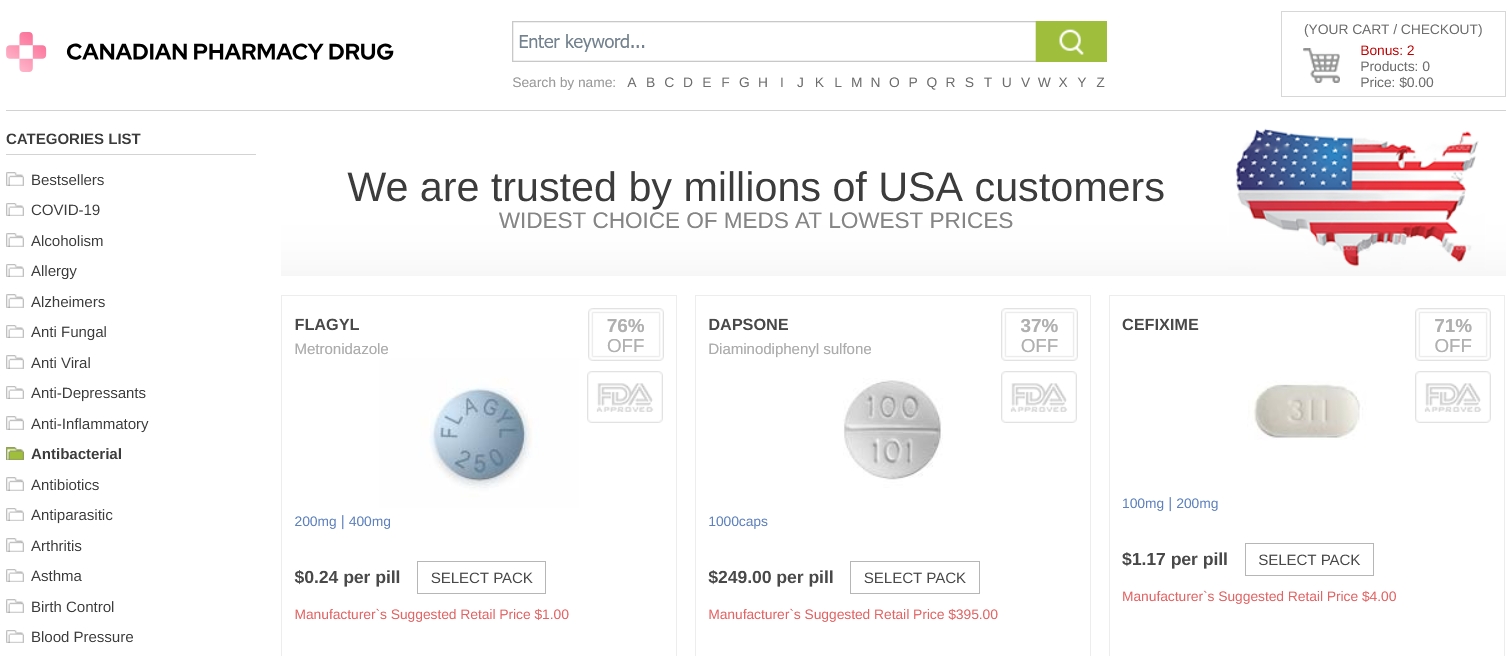Click the Enter keyword search field
Image resolution: width=1509 pixels, height=656 pixels.
point(773,42)
